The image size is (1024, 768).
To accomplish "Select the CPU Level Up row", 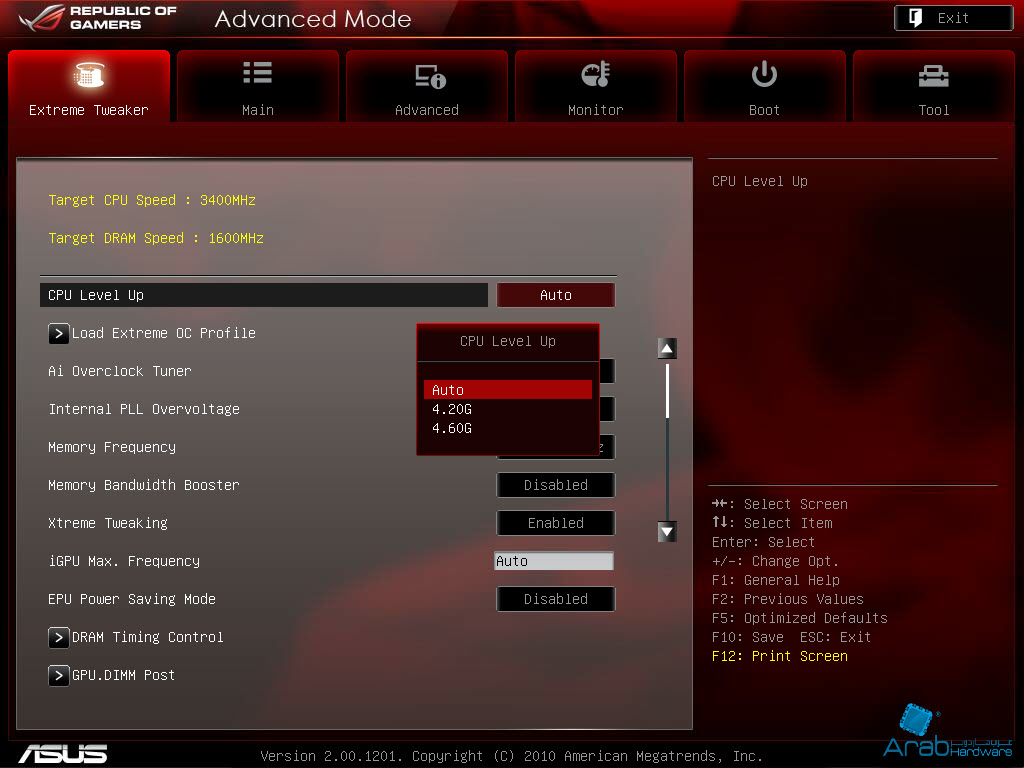I will [x=264, y=295].
